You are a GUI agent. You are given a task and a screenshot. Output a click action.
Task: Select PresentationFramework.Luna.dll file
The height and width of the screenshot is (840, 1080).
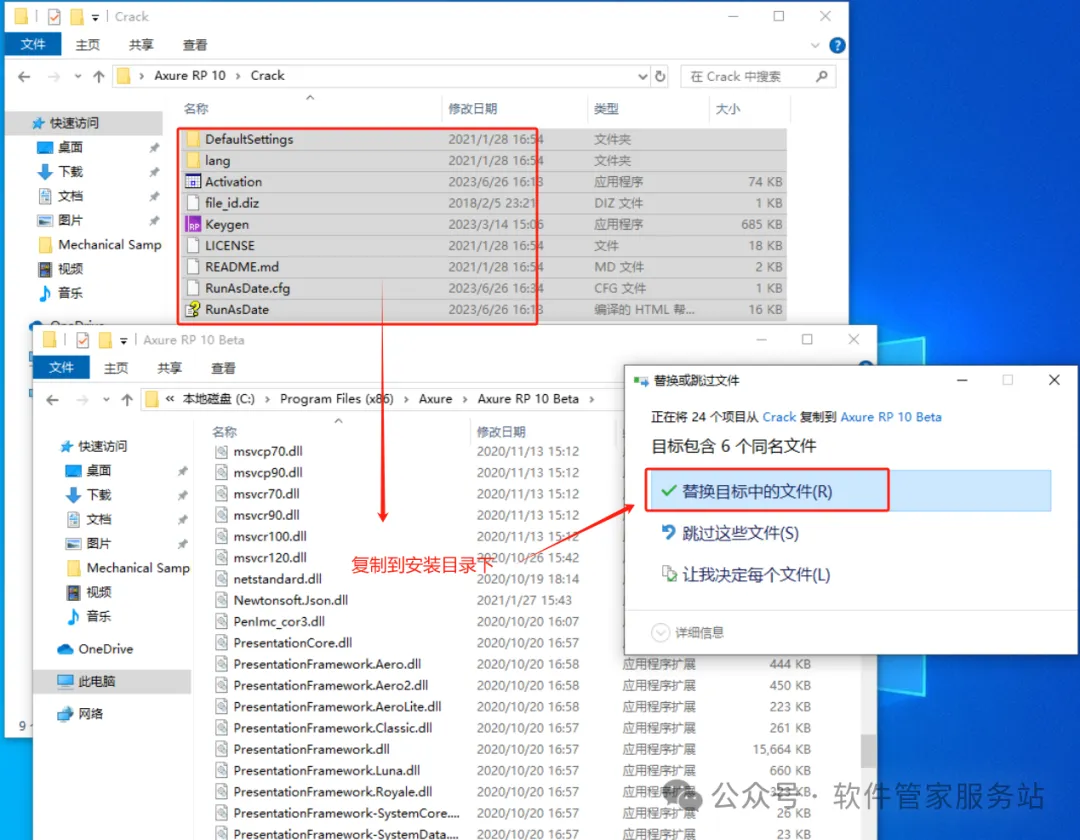pyautogui.click(x=326, y=770)
